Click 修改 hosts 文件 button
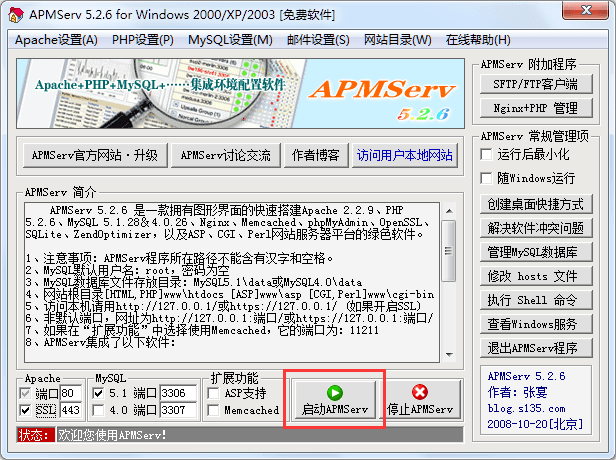This screenshot has height=460, width=616. point(536,276)
